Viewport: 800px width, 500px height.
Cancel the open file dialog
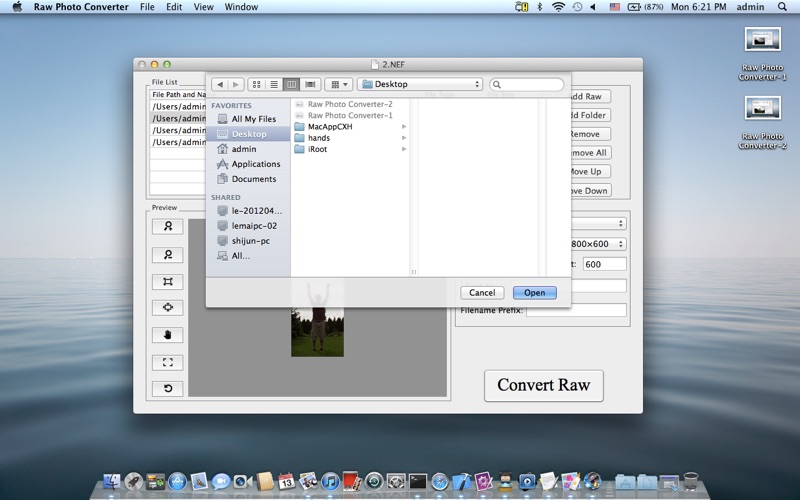482,293
